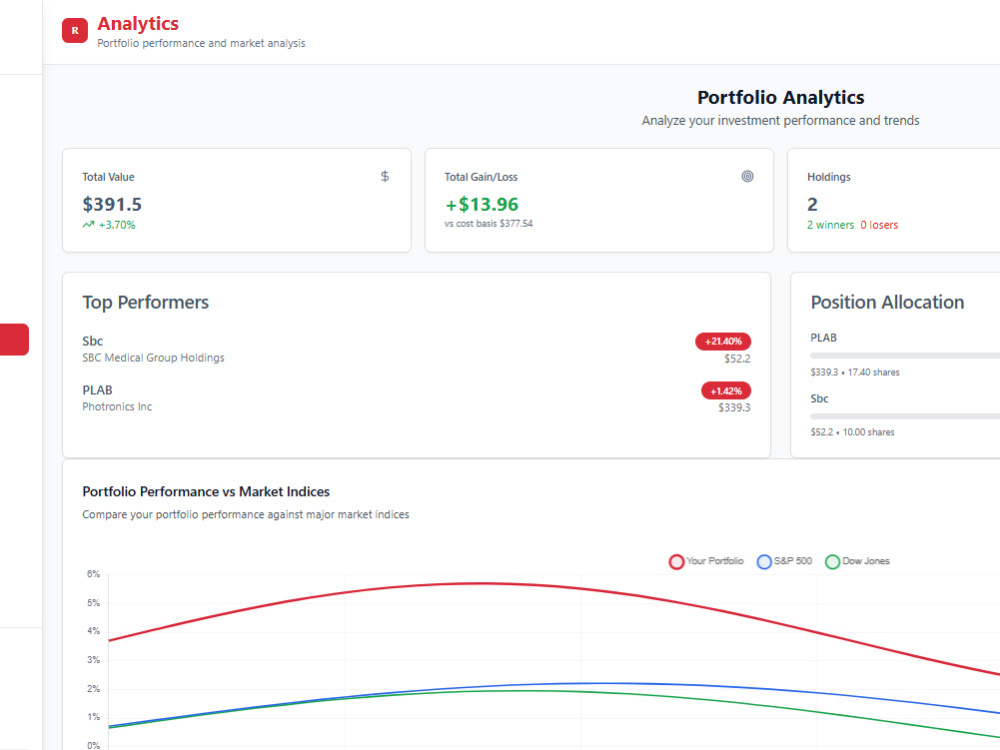Click '$339.3 • 17.40 shares' text
The width and height of the screenshot is (1000, 750).
tap(855, 372)
